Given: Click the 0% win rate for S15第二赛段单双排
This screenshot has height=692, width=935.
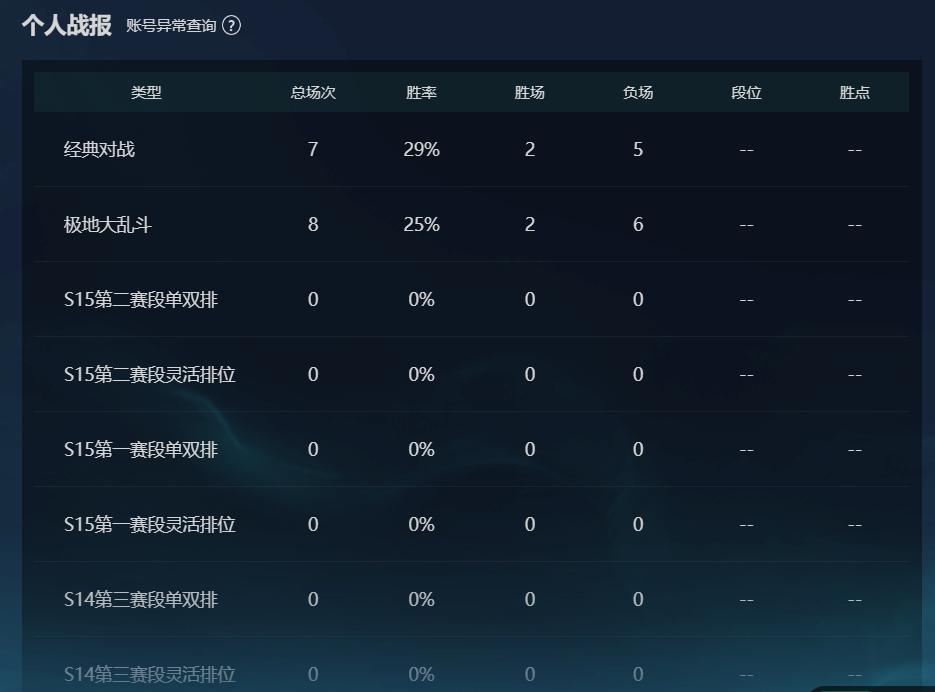Looking at the screenshot, I should [x=422, y=299].
